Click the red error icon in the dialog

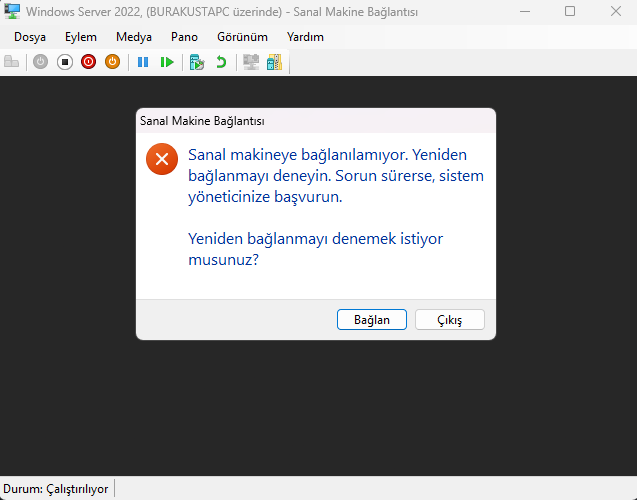[162, 159]
